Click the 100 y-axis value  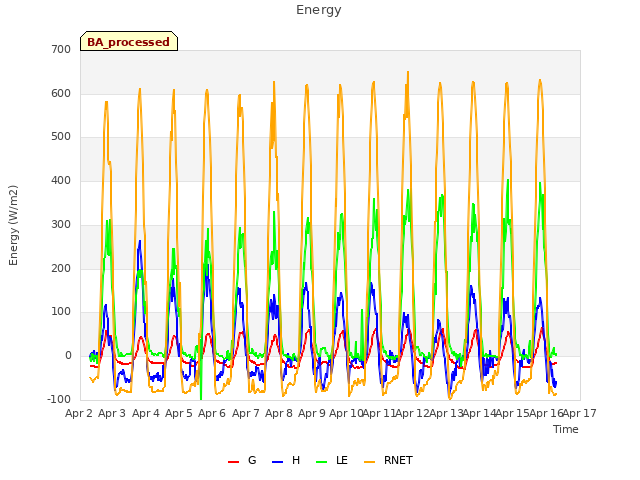point(61,312)
